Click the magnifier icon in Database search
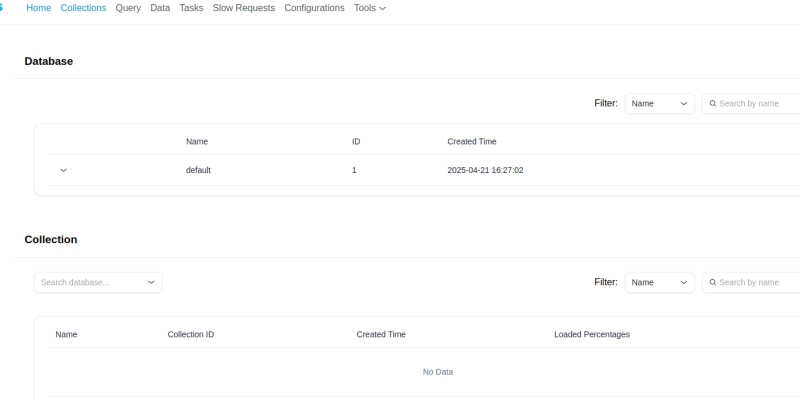This screenshot has height=401, width=800. tap(712, 103)
